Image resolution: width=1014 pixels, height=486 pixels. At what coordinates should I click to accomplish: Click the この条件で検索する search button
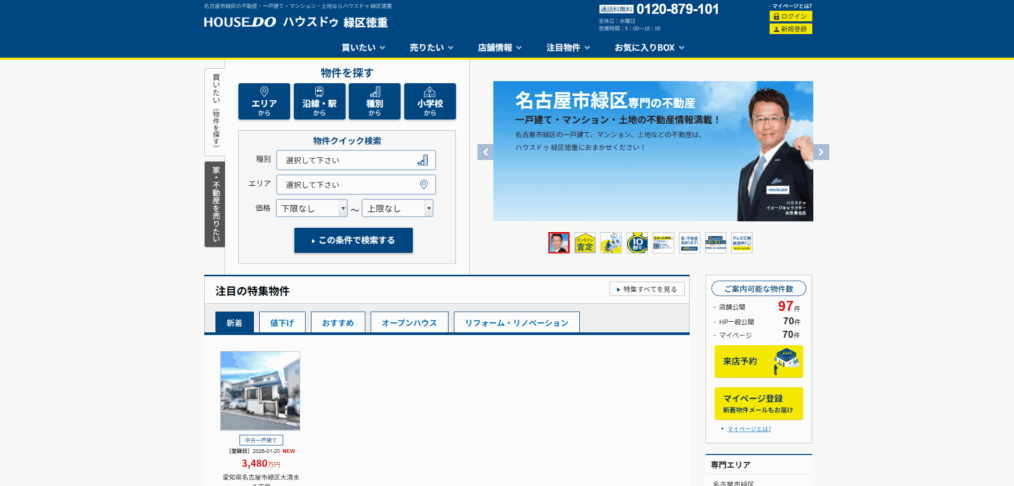pos(353,240)
